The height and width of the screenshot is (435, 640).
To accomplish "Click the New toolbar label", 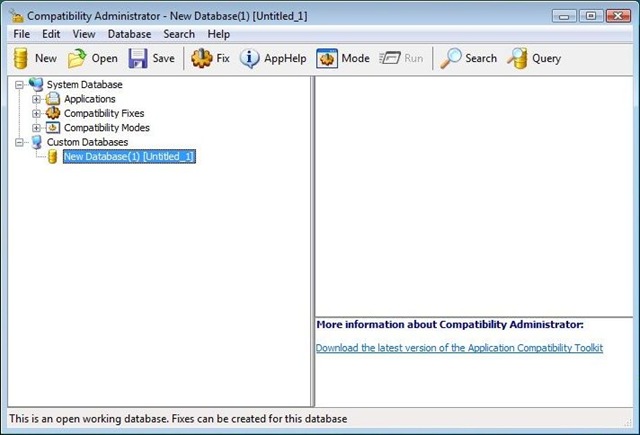I will [46, 58].
